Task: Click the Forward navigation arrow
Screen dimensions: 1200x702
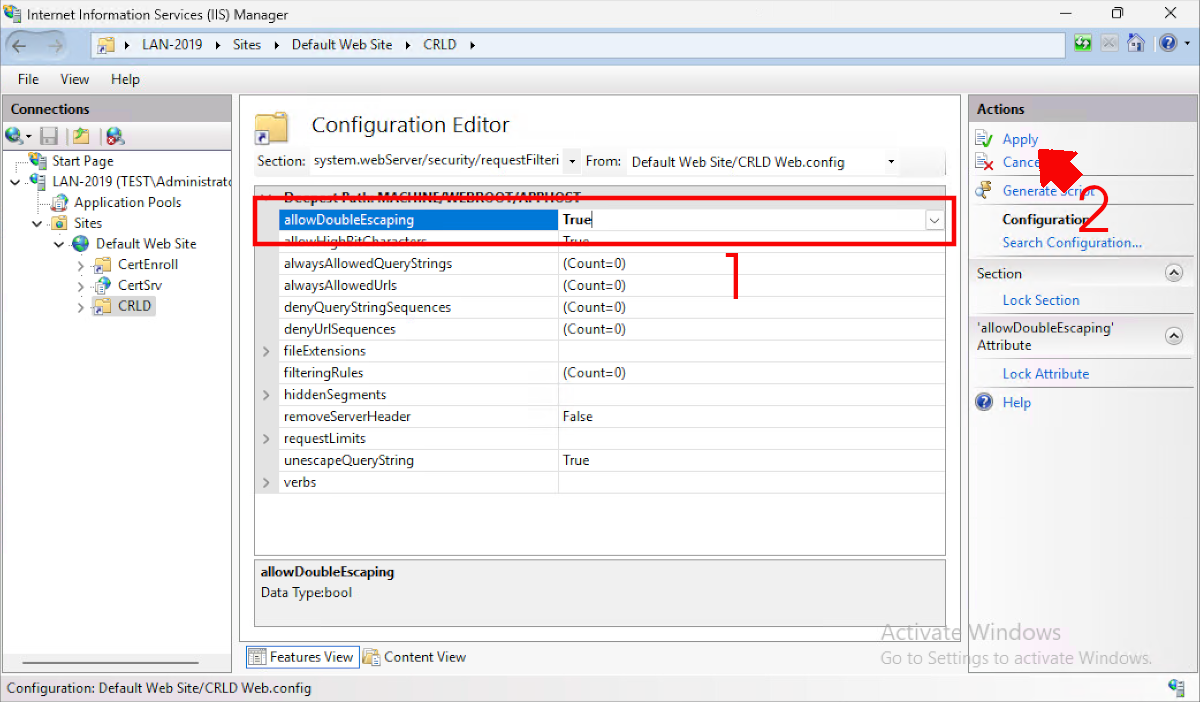Action: click(54, 45)
